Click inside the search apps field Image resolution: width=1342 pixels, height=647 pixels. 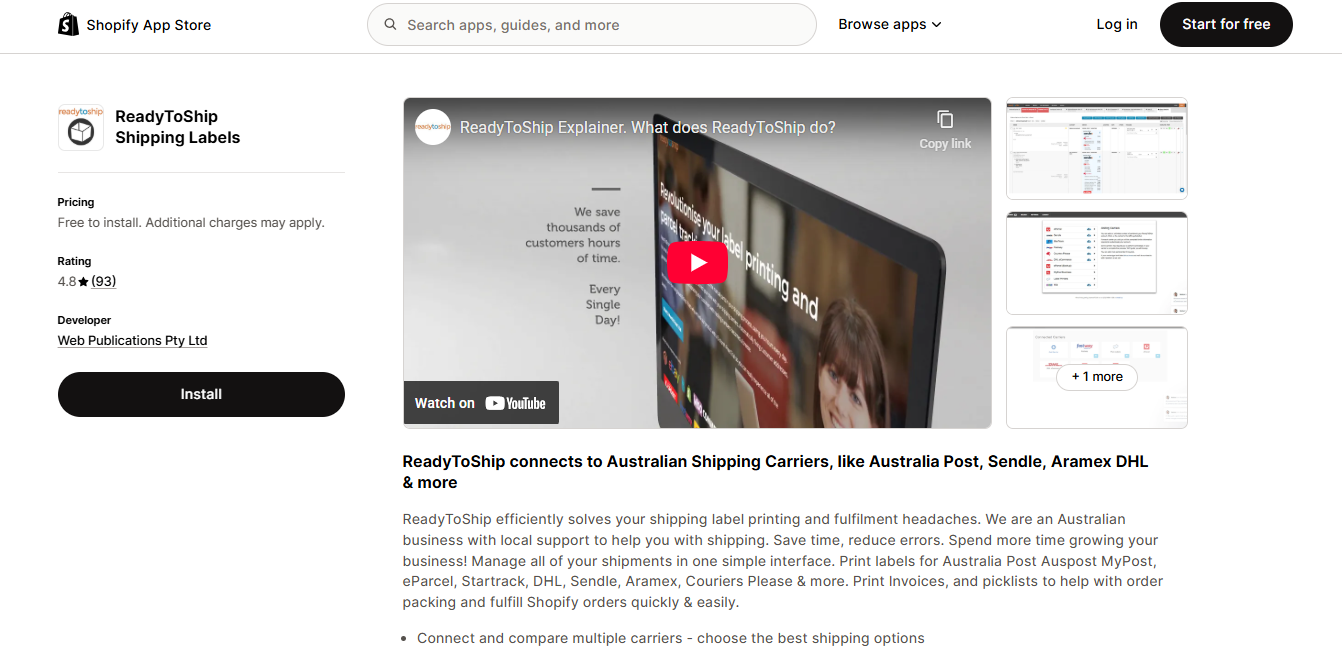590,24
